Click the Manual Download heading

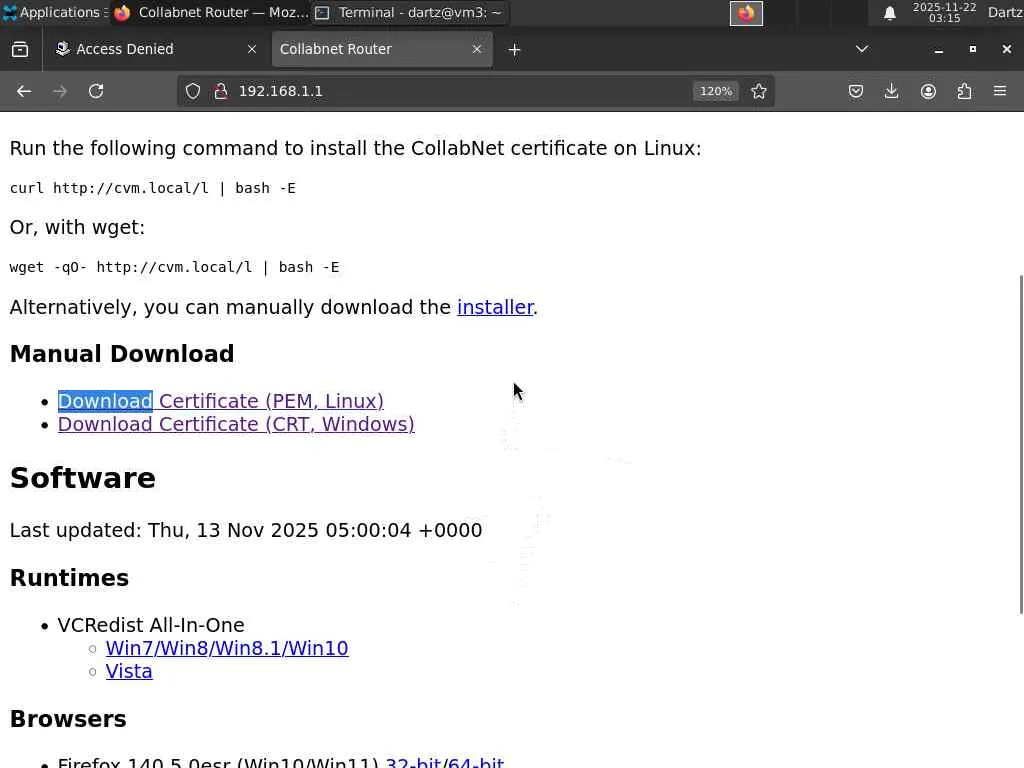(x=122, y=354)
